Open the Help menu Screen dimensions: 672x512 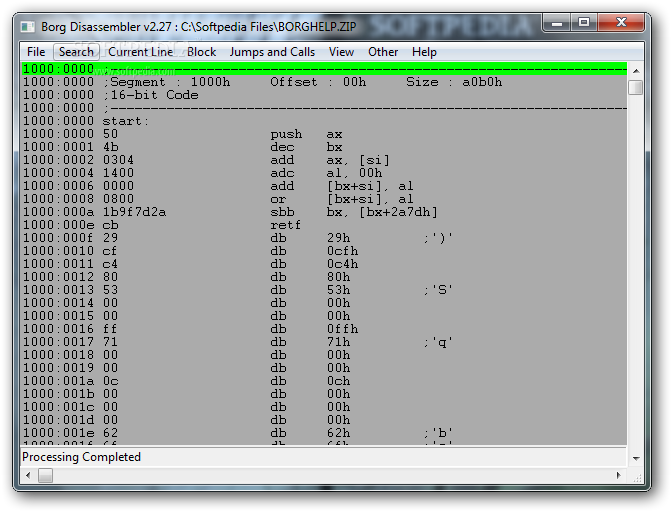tap(424, 52)
